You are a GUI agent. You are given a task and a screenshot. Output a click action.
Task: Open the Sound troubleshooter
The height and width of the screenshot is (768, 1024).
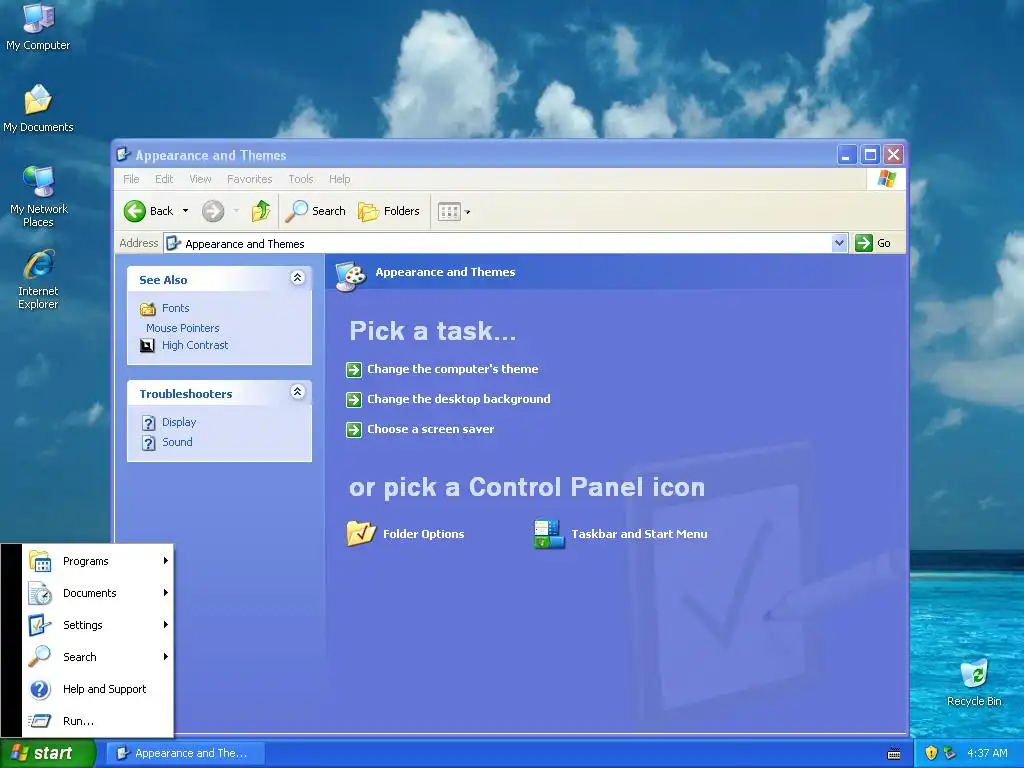(x=177, y=442)
